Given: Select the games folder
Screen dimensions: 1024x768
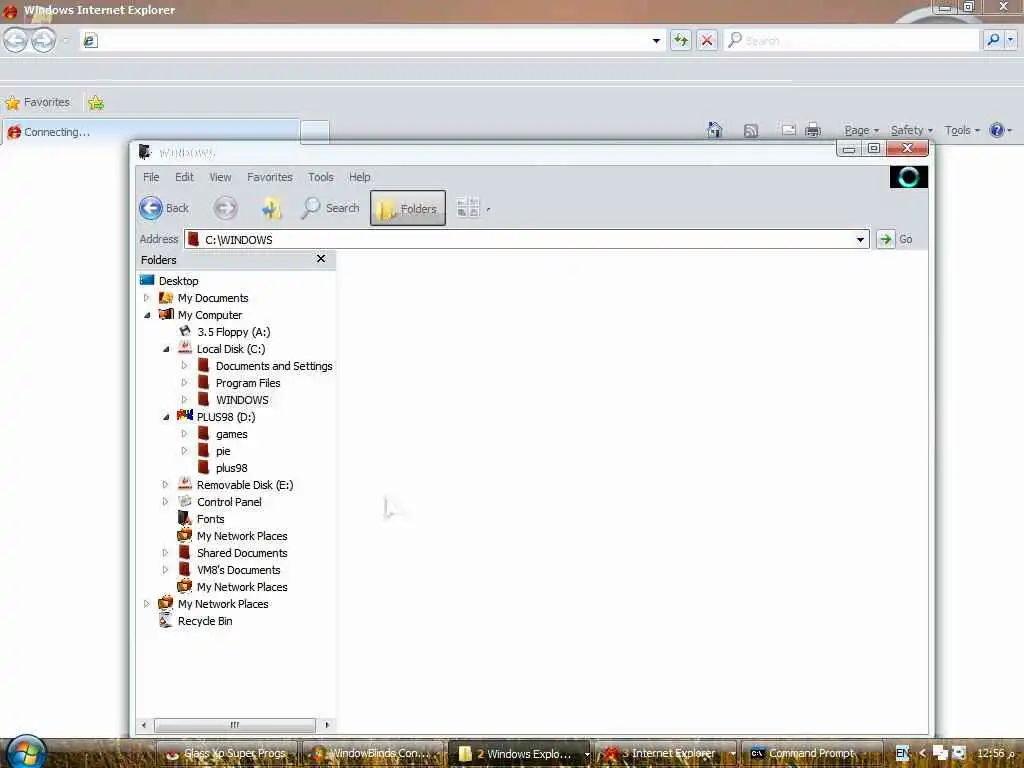Looking at the screenshot, I should 232,434.
